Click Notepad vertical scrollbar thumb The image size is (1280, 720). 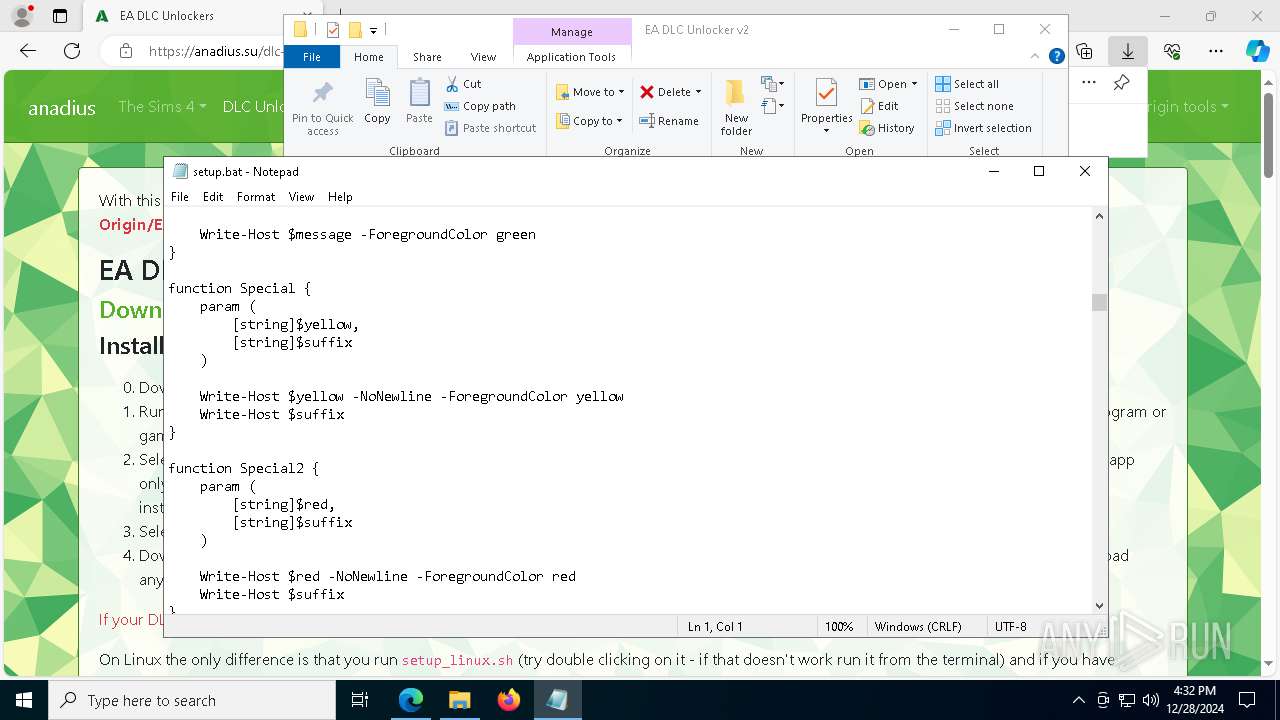[1099, 302]
